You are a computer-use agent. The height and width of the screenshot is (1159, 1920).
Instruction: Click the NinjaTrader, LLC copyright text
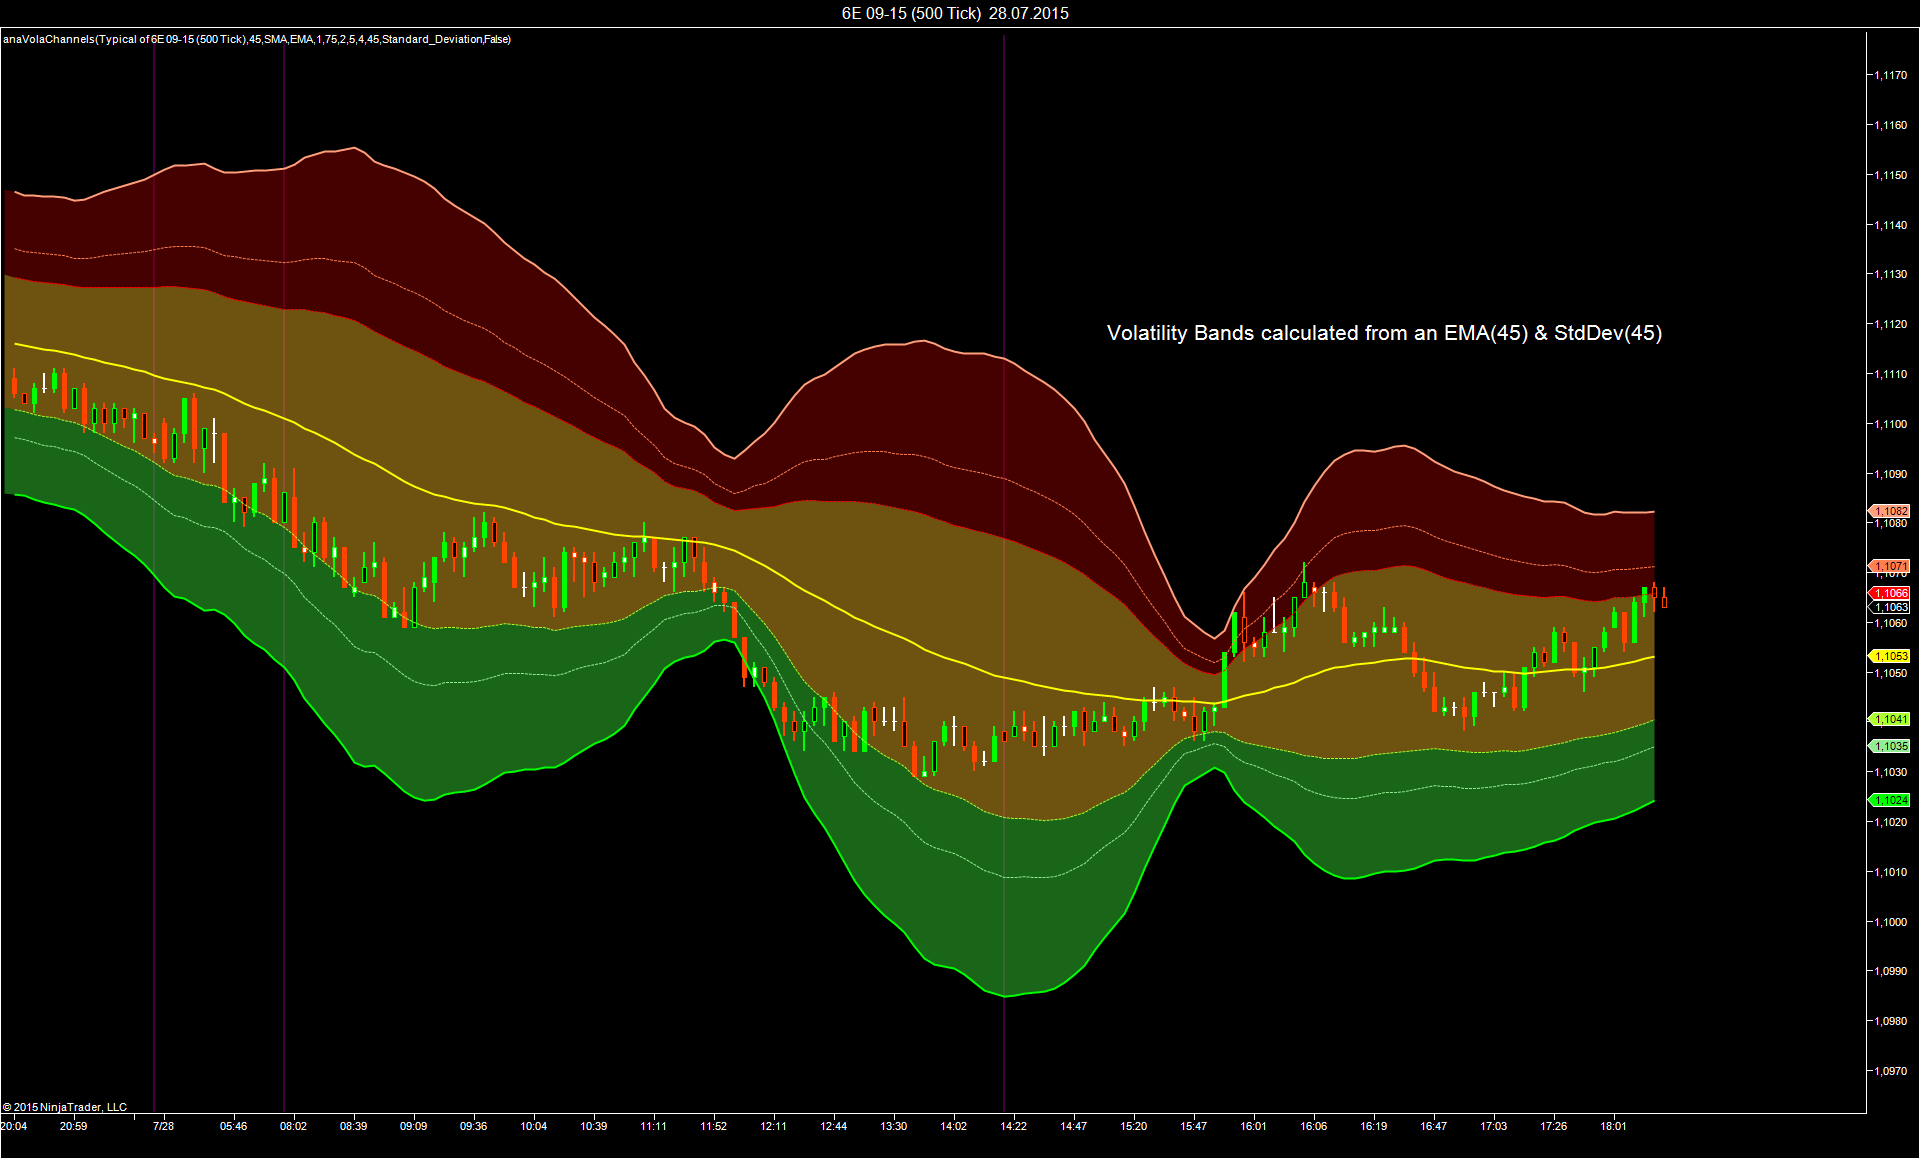coord(65,1107)
